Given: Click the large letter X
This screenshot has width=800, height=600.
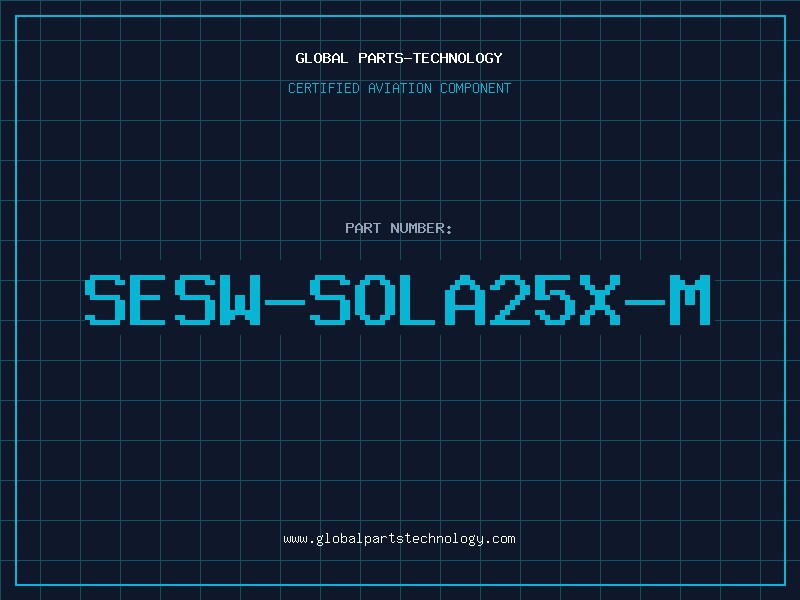Looking at the screenshot, I should [600, 300].
